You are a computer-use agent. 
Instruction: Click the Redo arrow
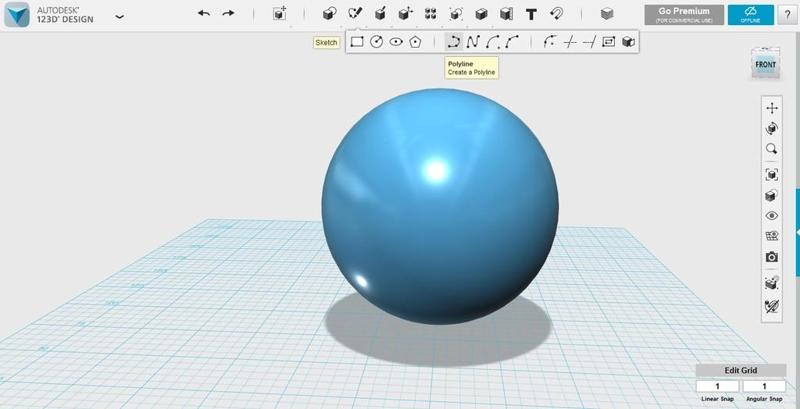[x=228, y=14]
